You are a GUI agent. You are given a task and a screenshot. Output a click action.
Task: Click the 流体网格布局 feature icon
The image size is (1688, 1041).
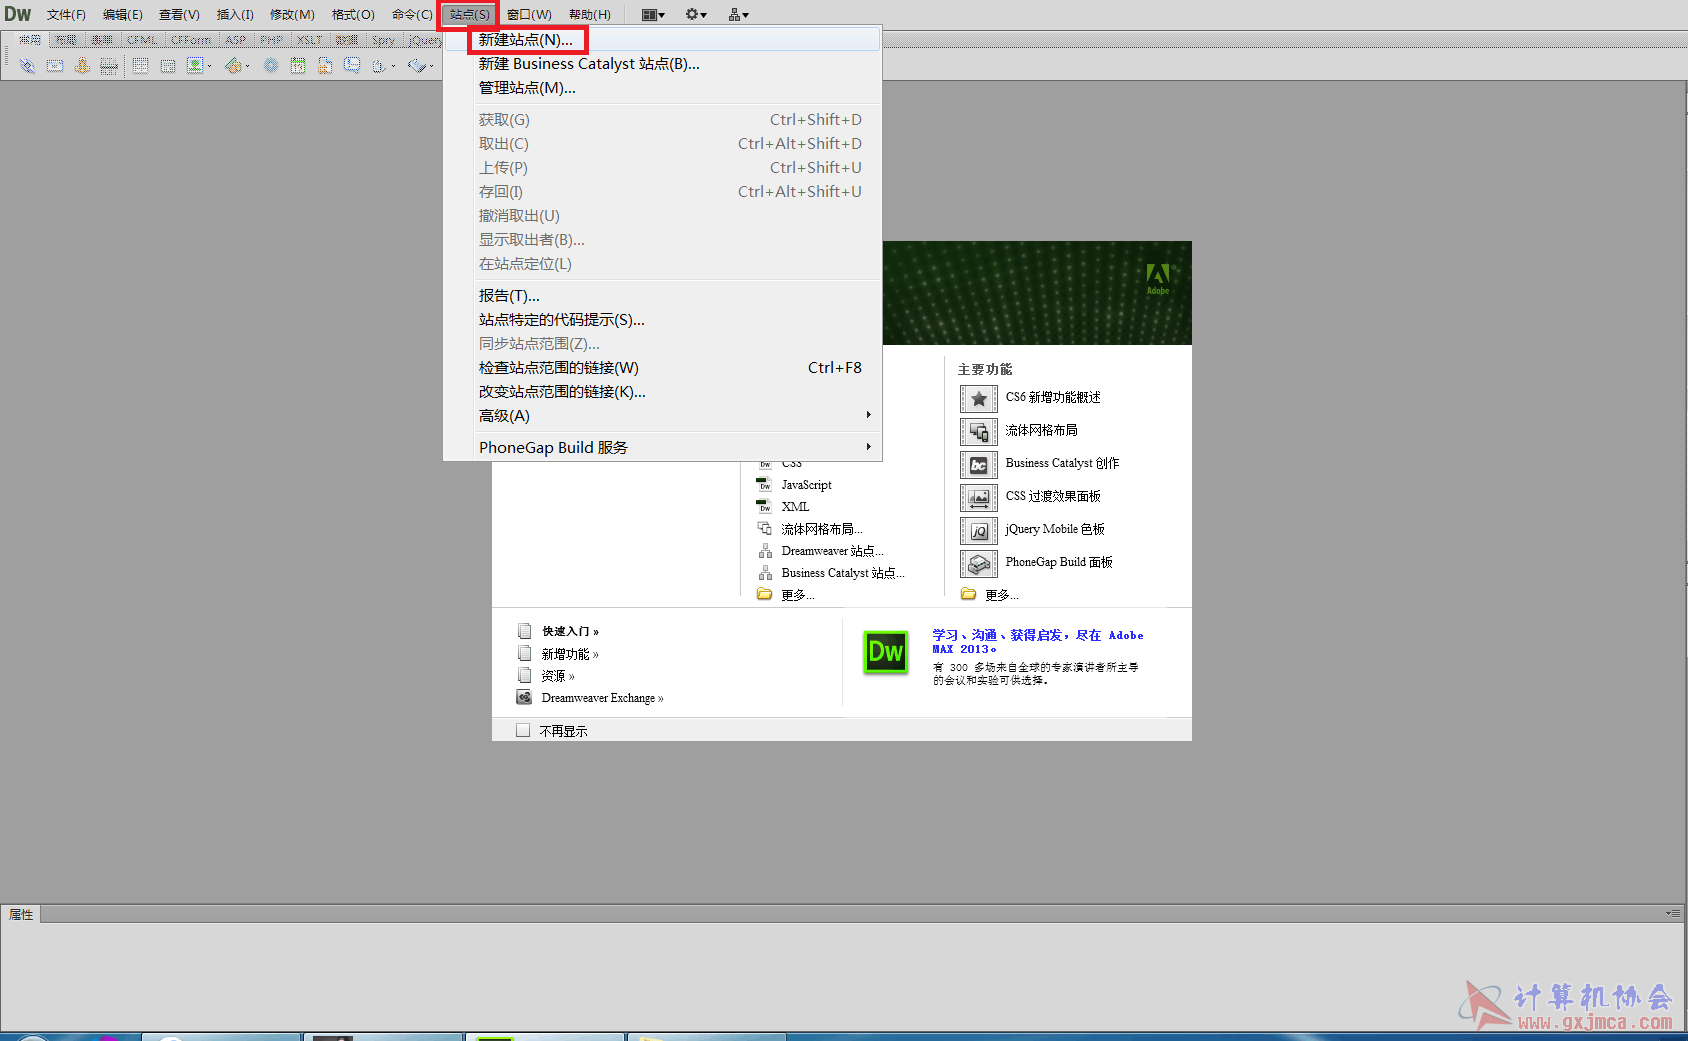[979, 432]
